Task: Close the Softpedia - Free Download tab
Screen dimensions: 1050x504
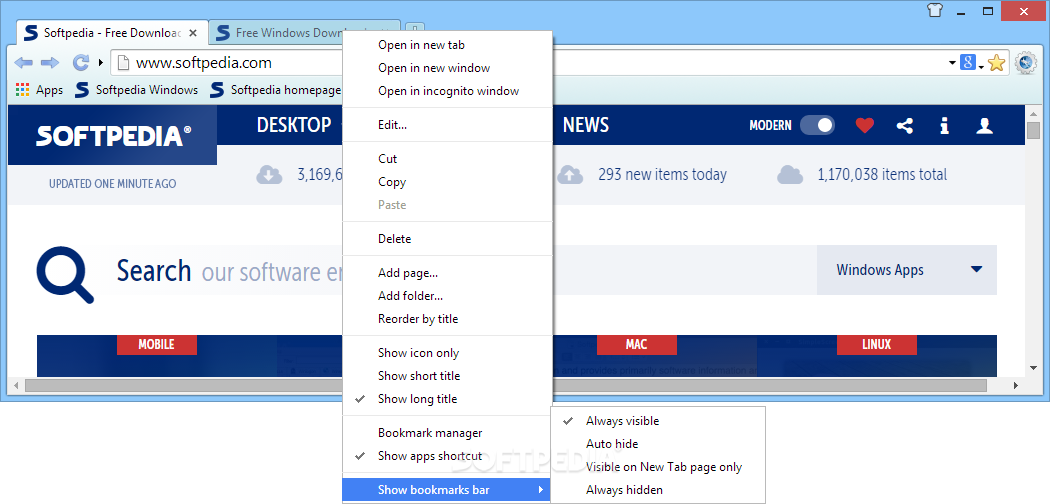Action: tap(193, 32)
